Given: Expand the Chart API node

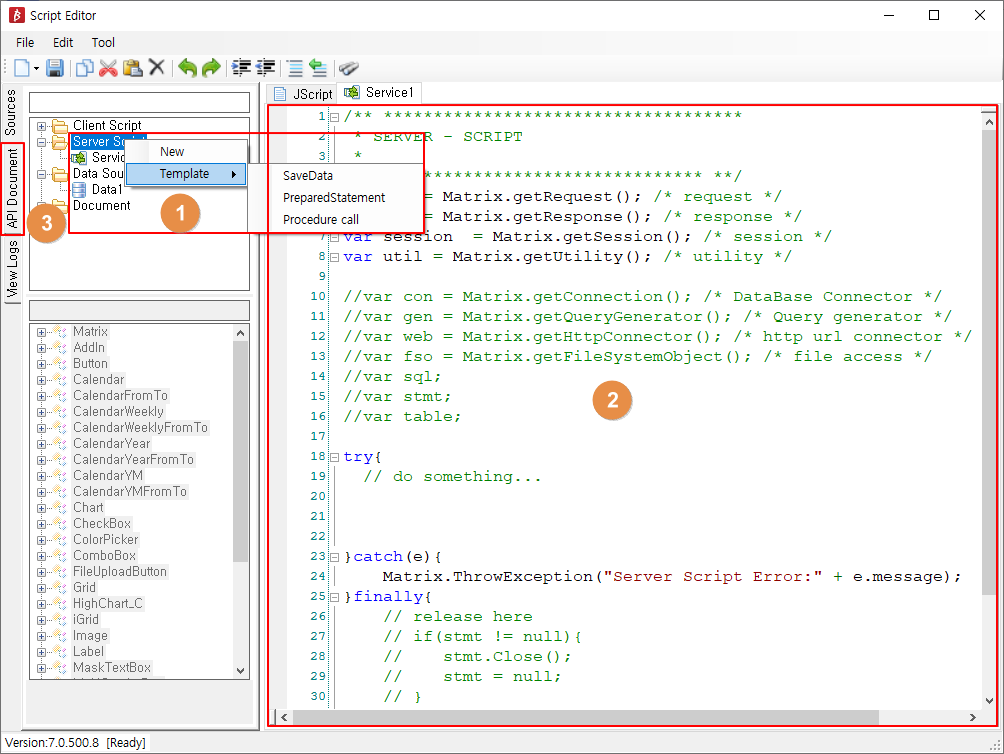Looking at the screenshot, I should (41, 508).
